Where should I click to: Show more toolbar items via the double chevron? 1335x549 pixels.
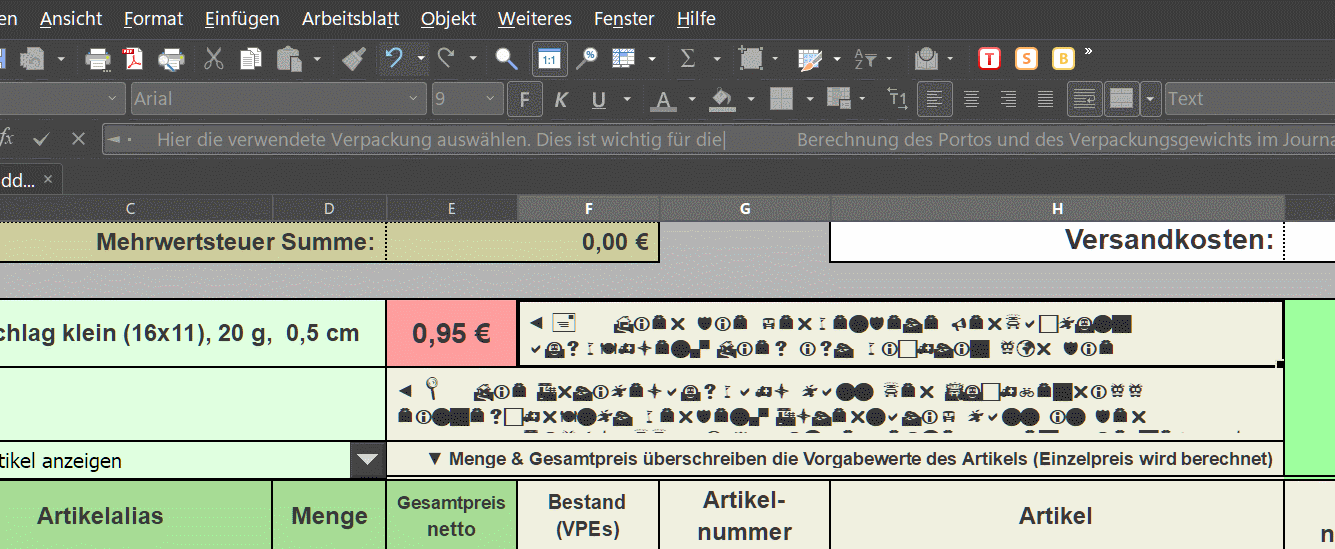[1088, 51]
